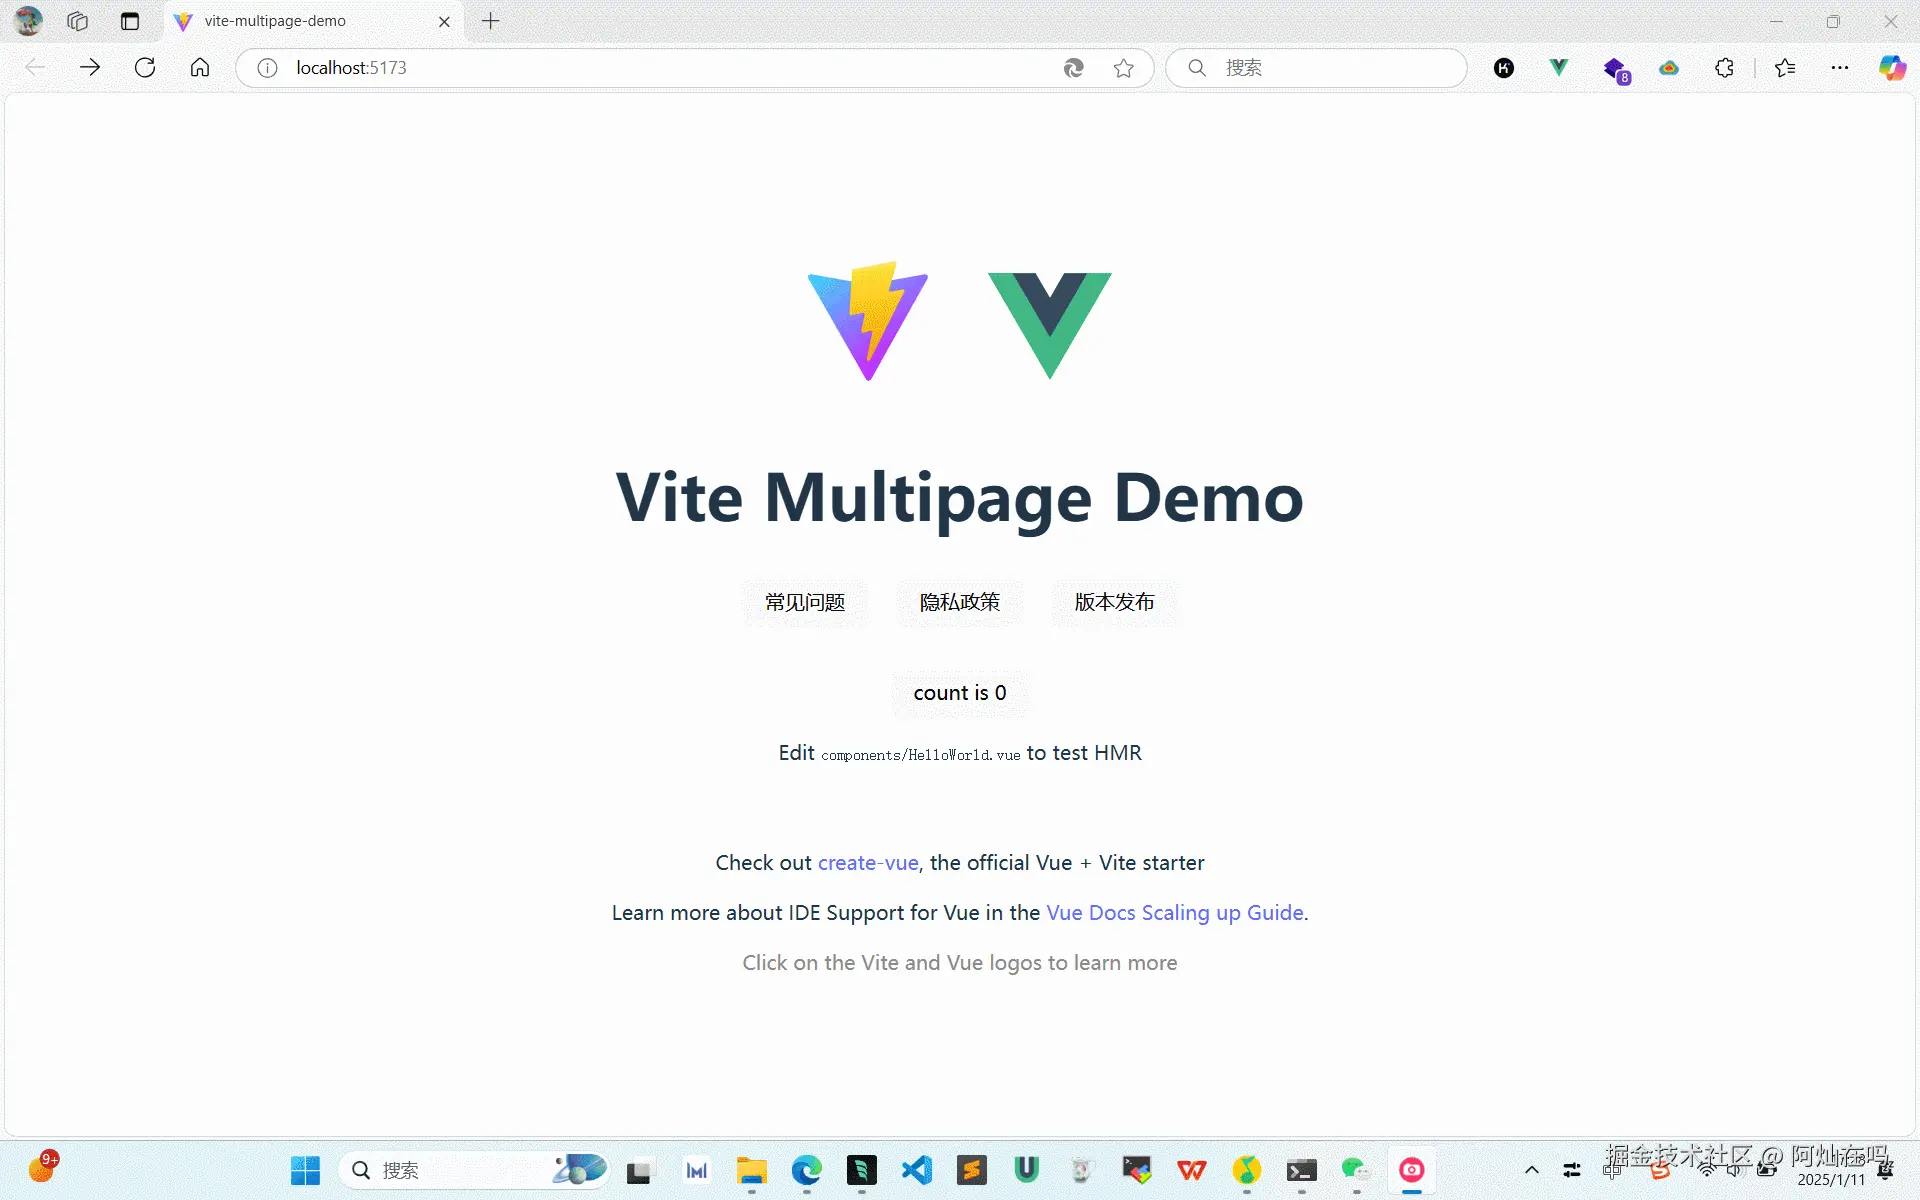Open browser settings and more menu

(1839, 68)
